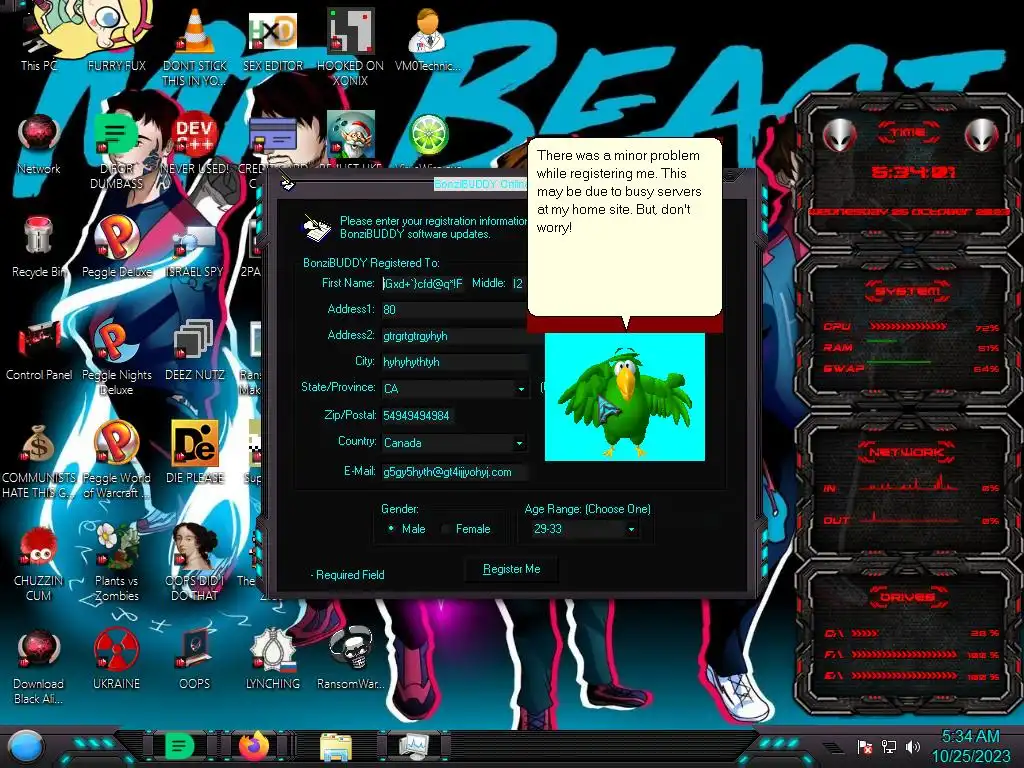Click the parrot's speech balloon message
1024x768 pixels.
(x=624, y=227)
